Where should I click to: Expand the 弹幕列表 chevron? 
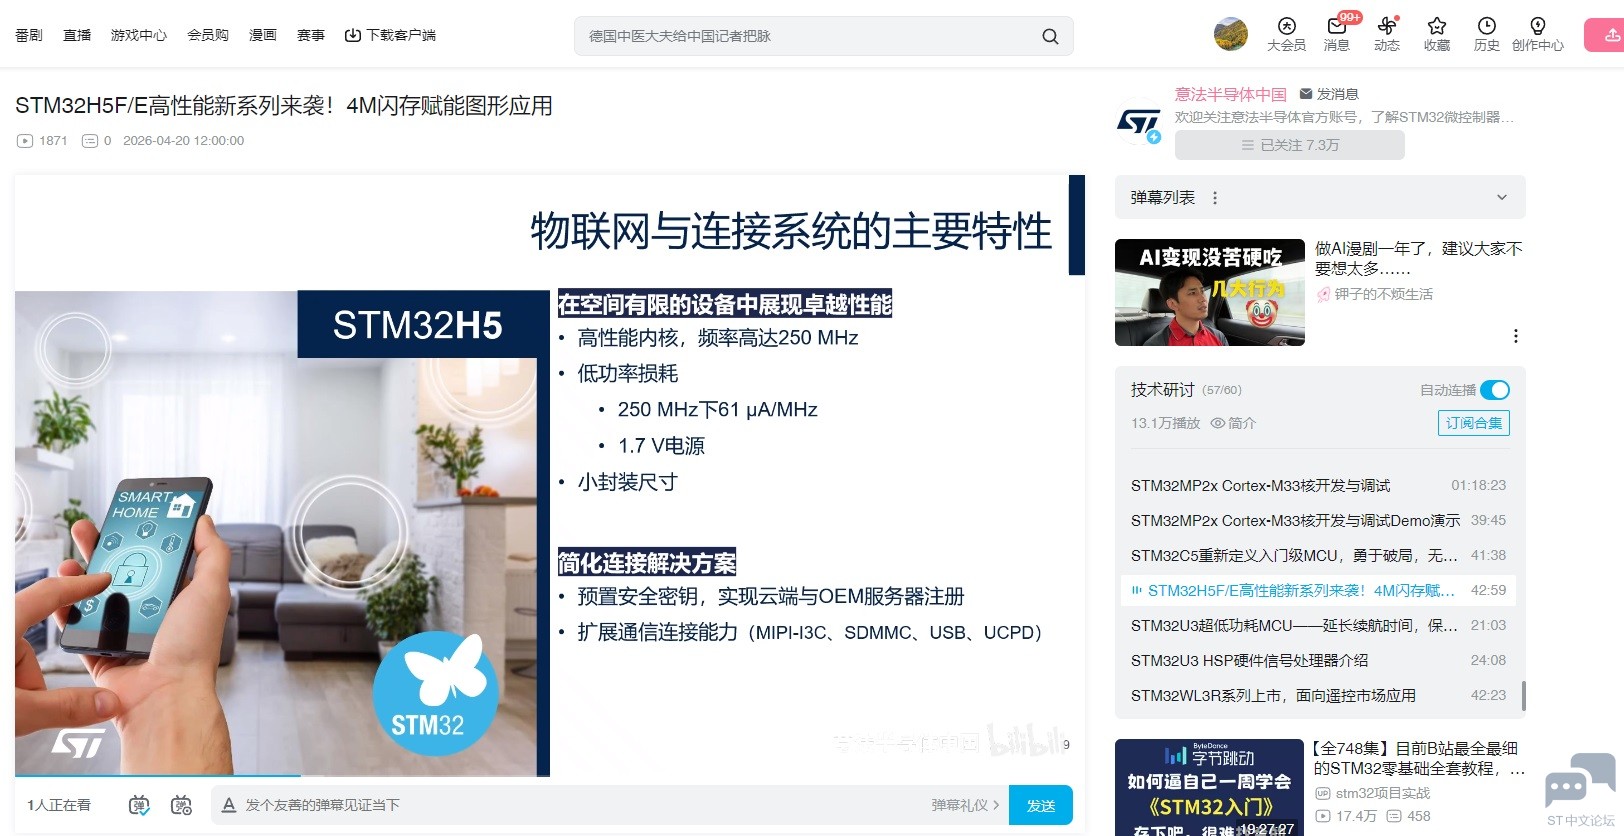pos(1501,198)
